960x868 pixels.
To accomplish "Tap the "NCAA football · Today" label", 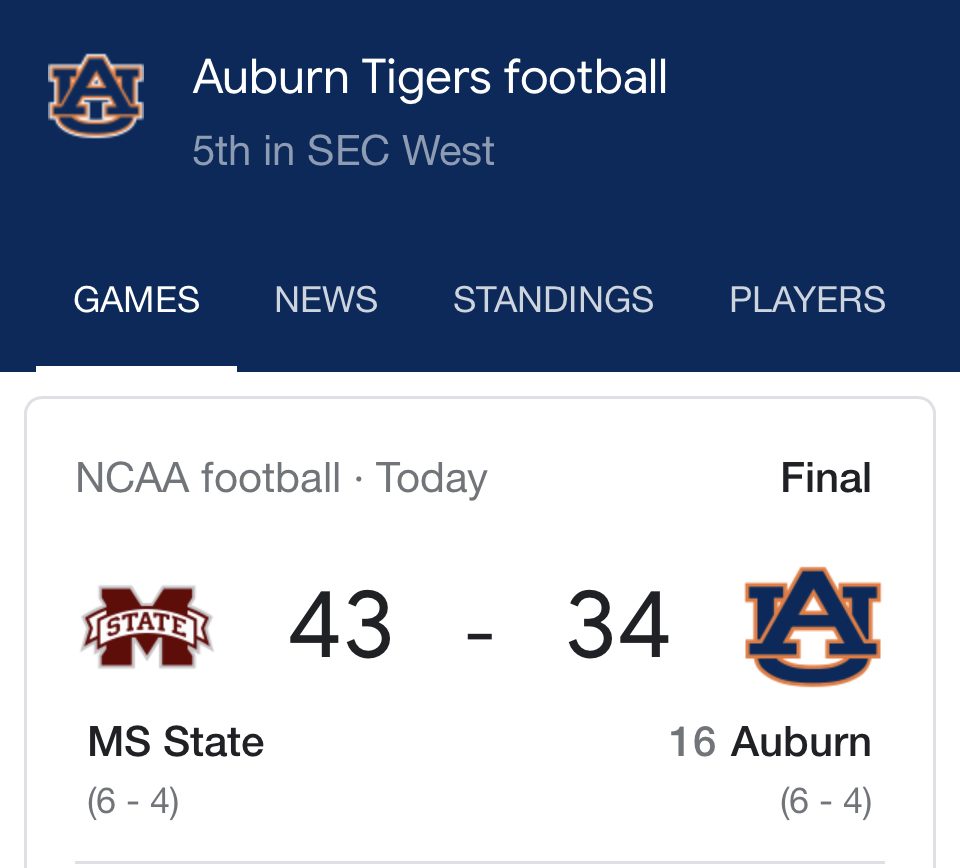I will coord(281,478).
